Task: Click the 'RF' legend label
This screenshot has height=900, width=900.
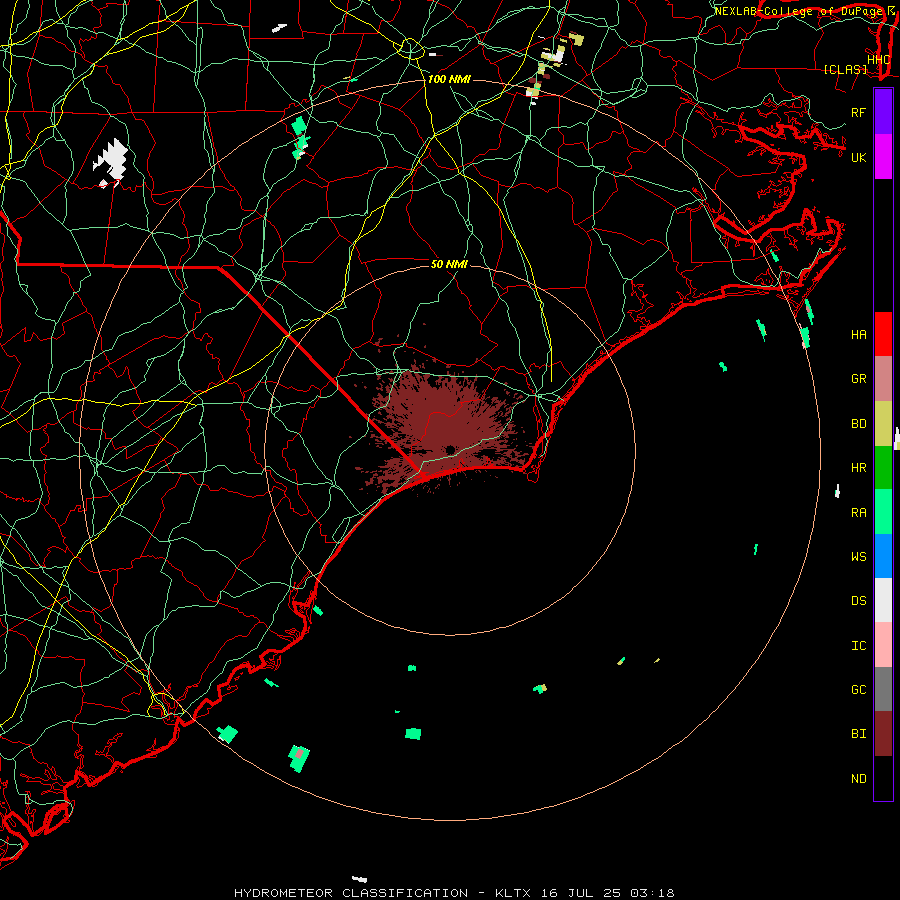Action: pos(858,112)
